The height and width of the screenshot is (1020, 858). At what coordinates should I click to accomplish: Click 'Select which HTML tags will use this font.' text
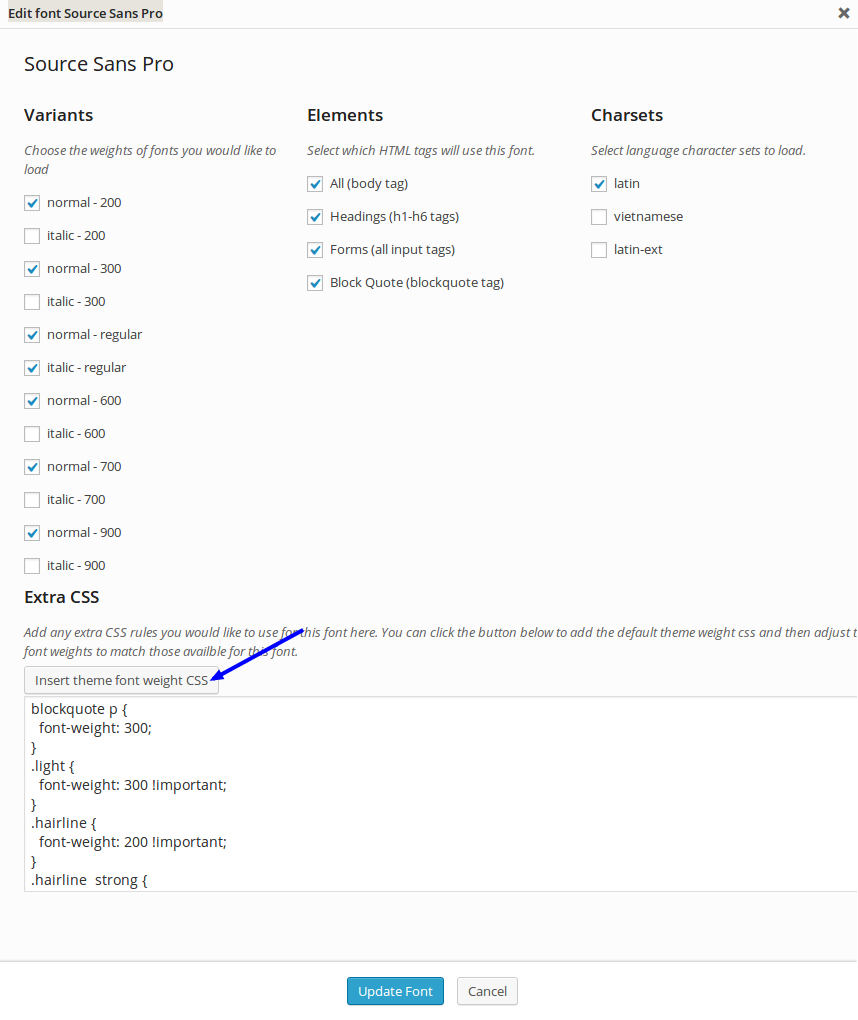(421, 150)
